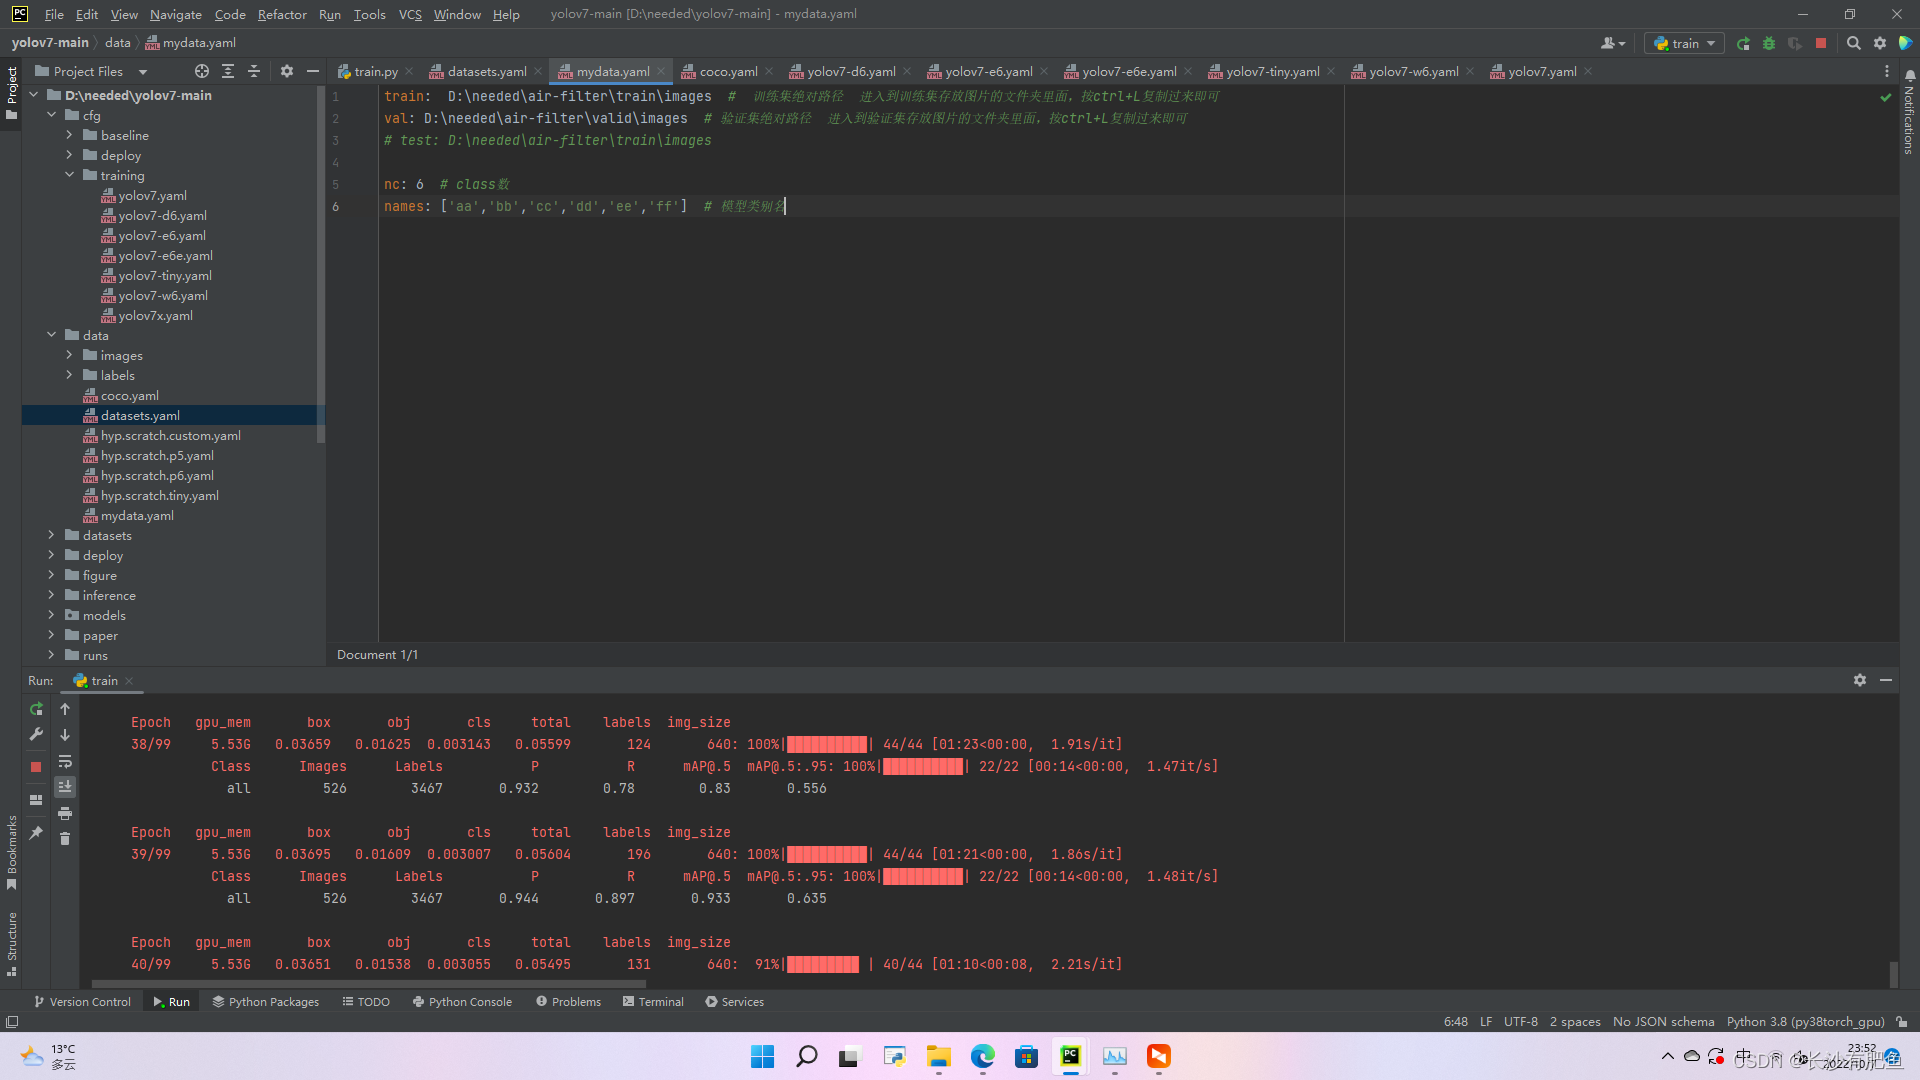Collapse the training folder
Image resolution: width=1920 pixels, height=1080 pixels.
pos(69,175)
